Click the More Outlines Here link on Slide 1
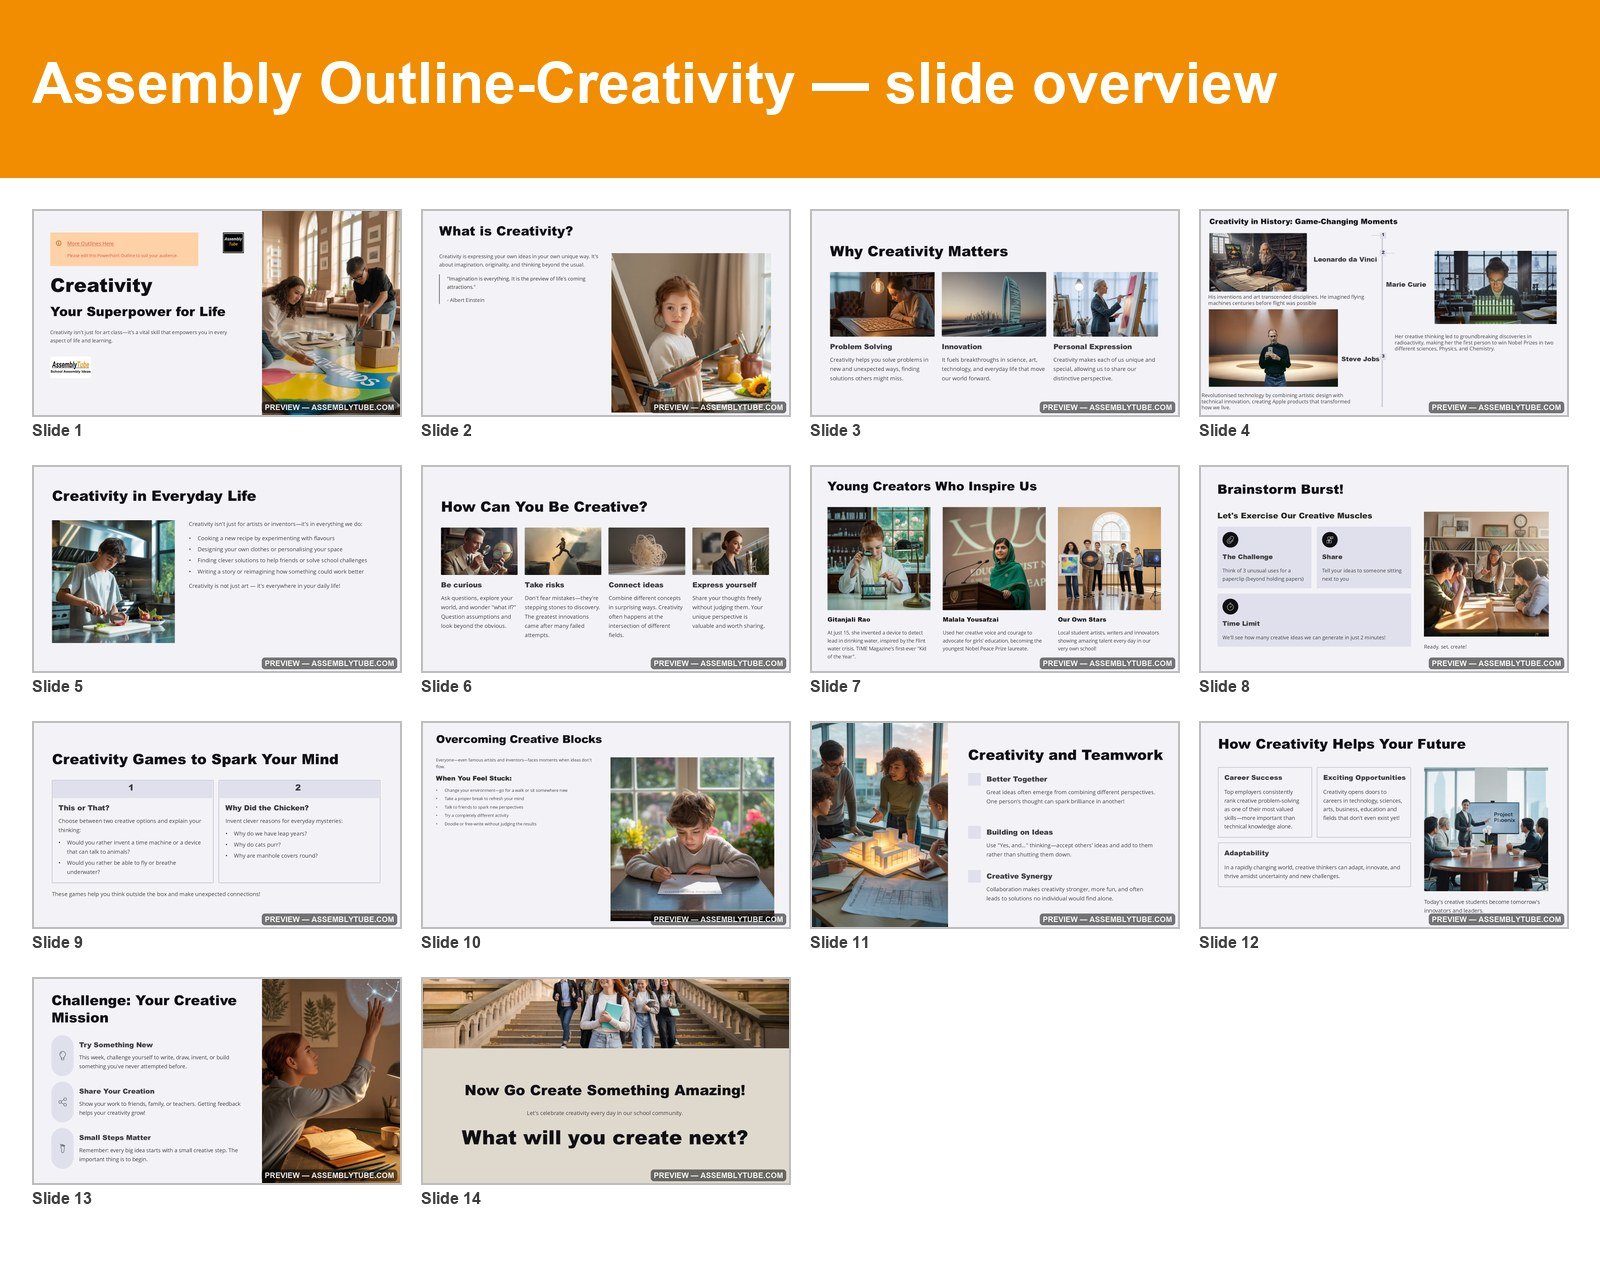This screenshot has height=1265, width=1600. pyautogui.click(x=90, y=243)
